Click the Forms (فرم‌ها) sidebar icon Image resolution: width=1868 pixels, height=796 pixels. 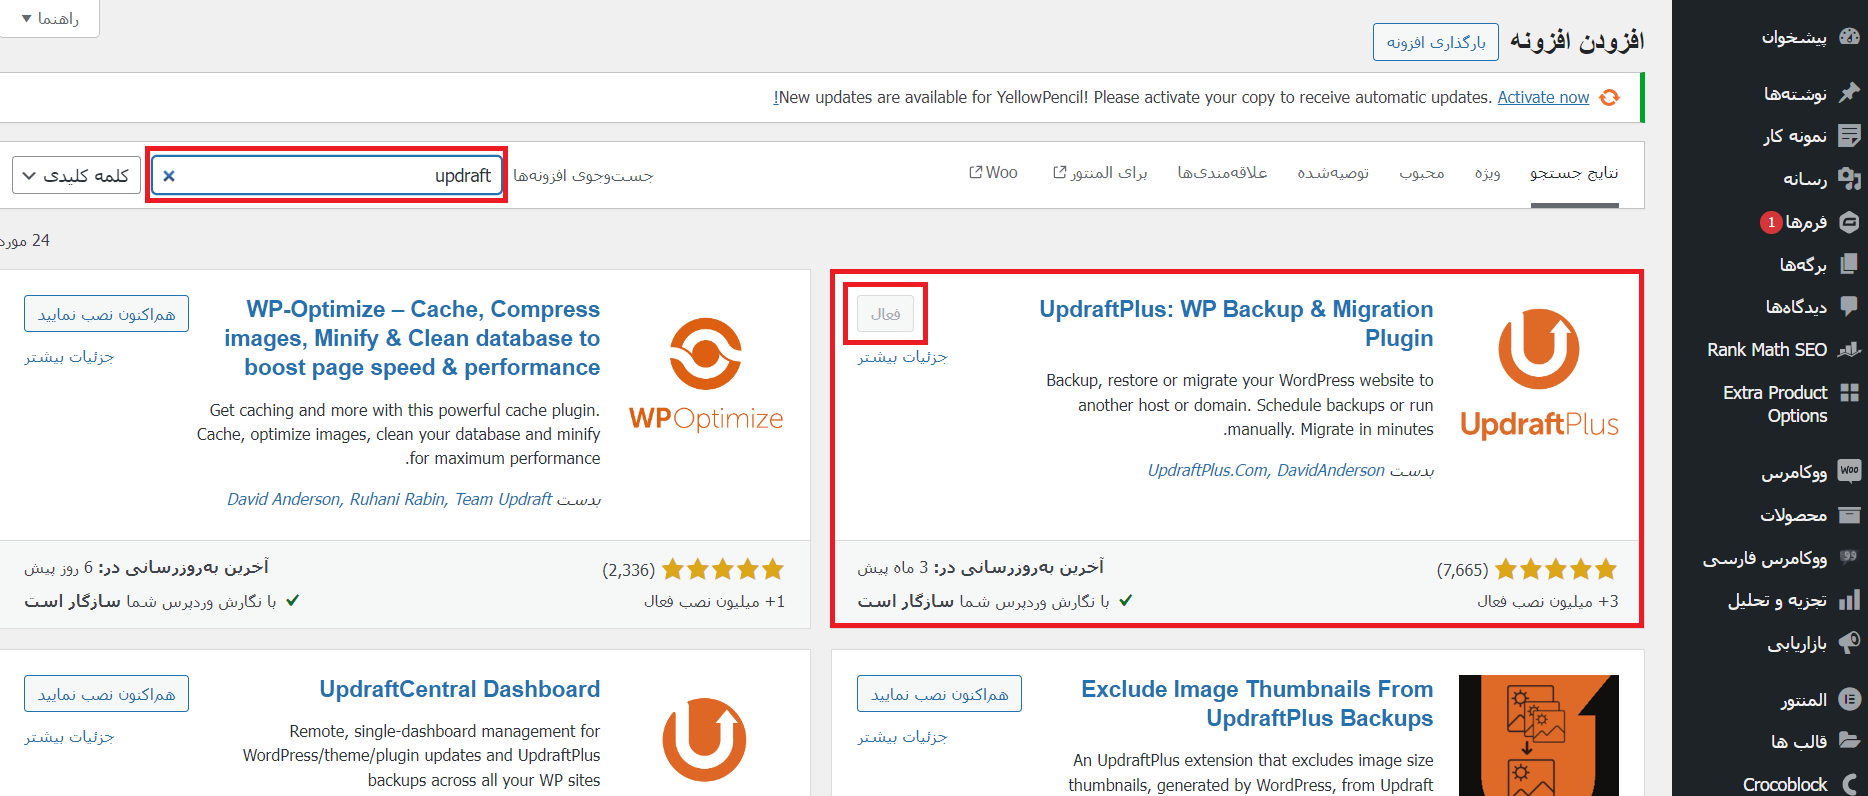pyautogui.click(x=1849, y=222)
